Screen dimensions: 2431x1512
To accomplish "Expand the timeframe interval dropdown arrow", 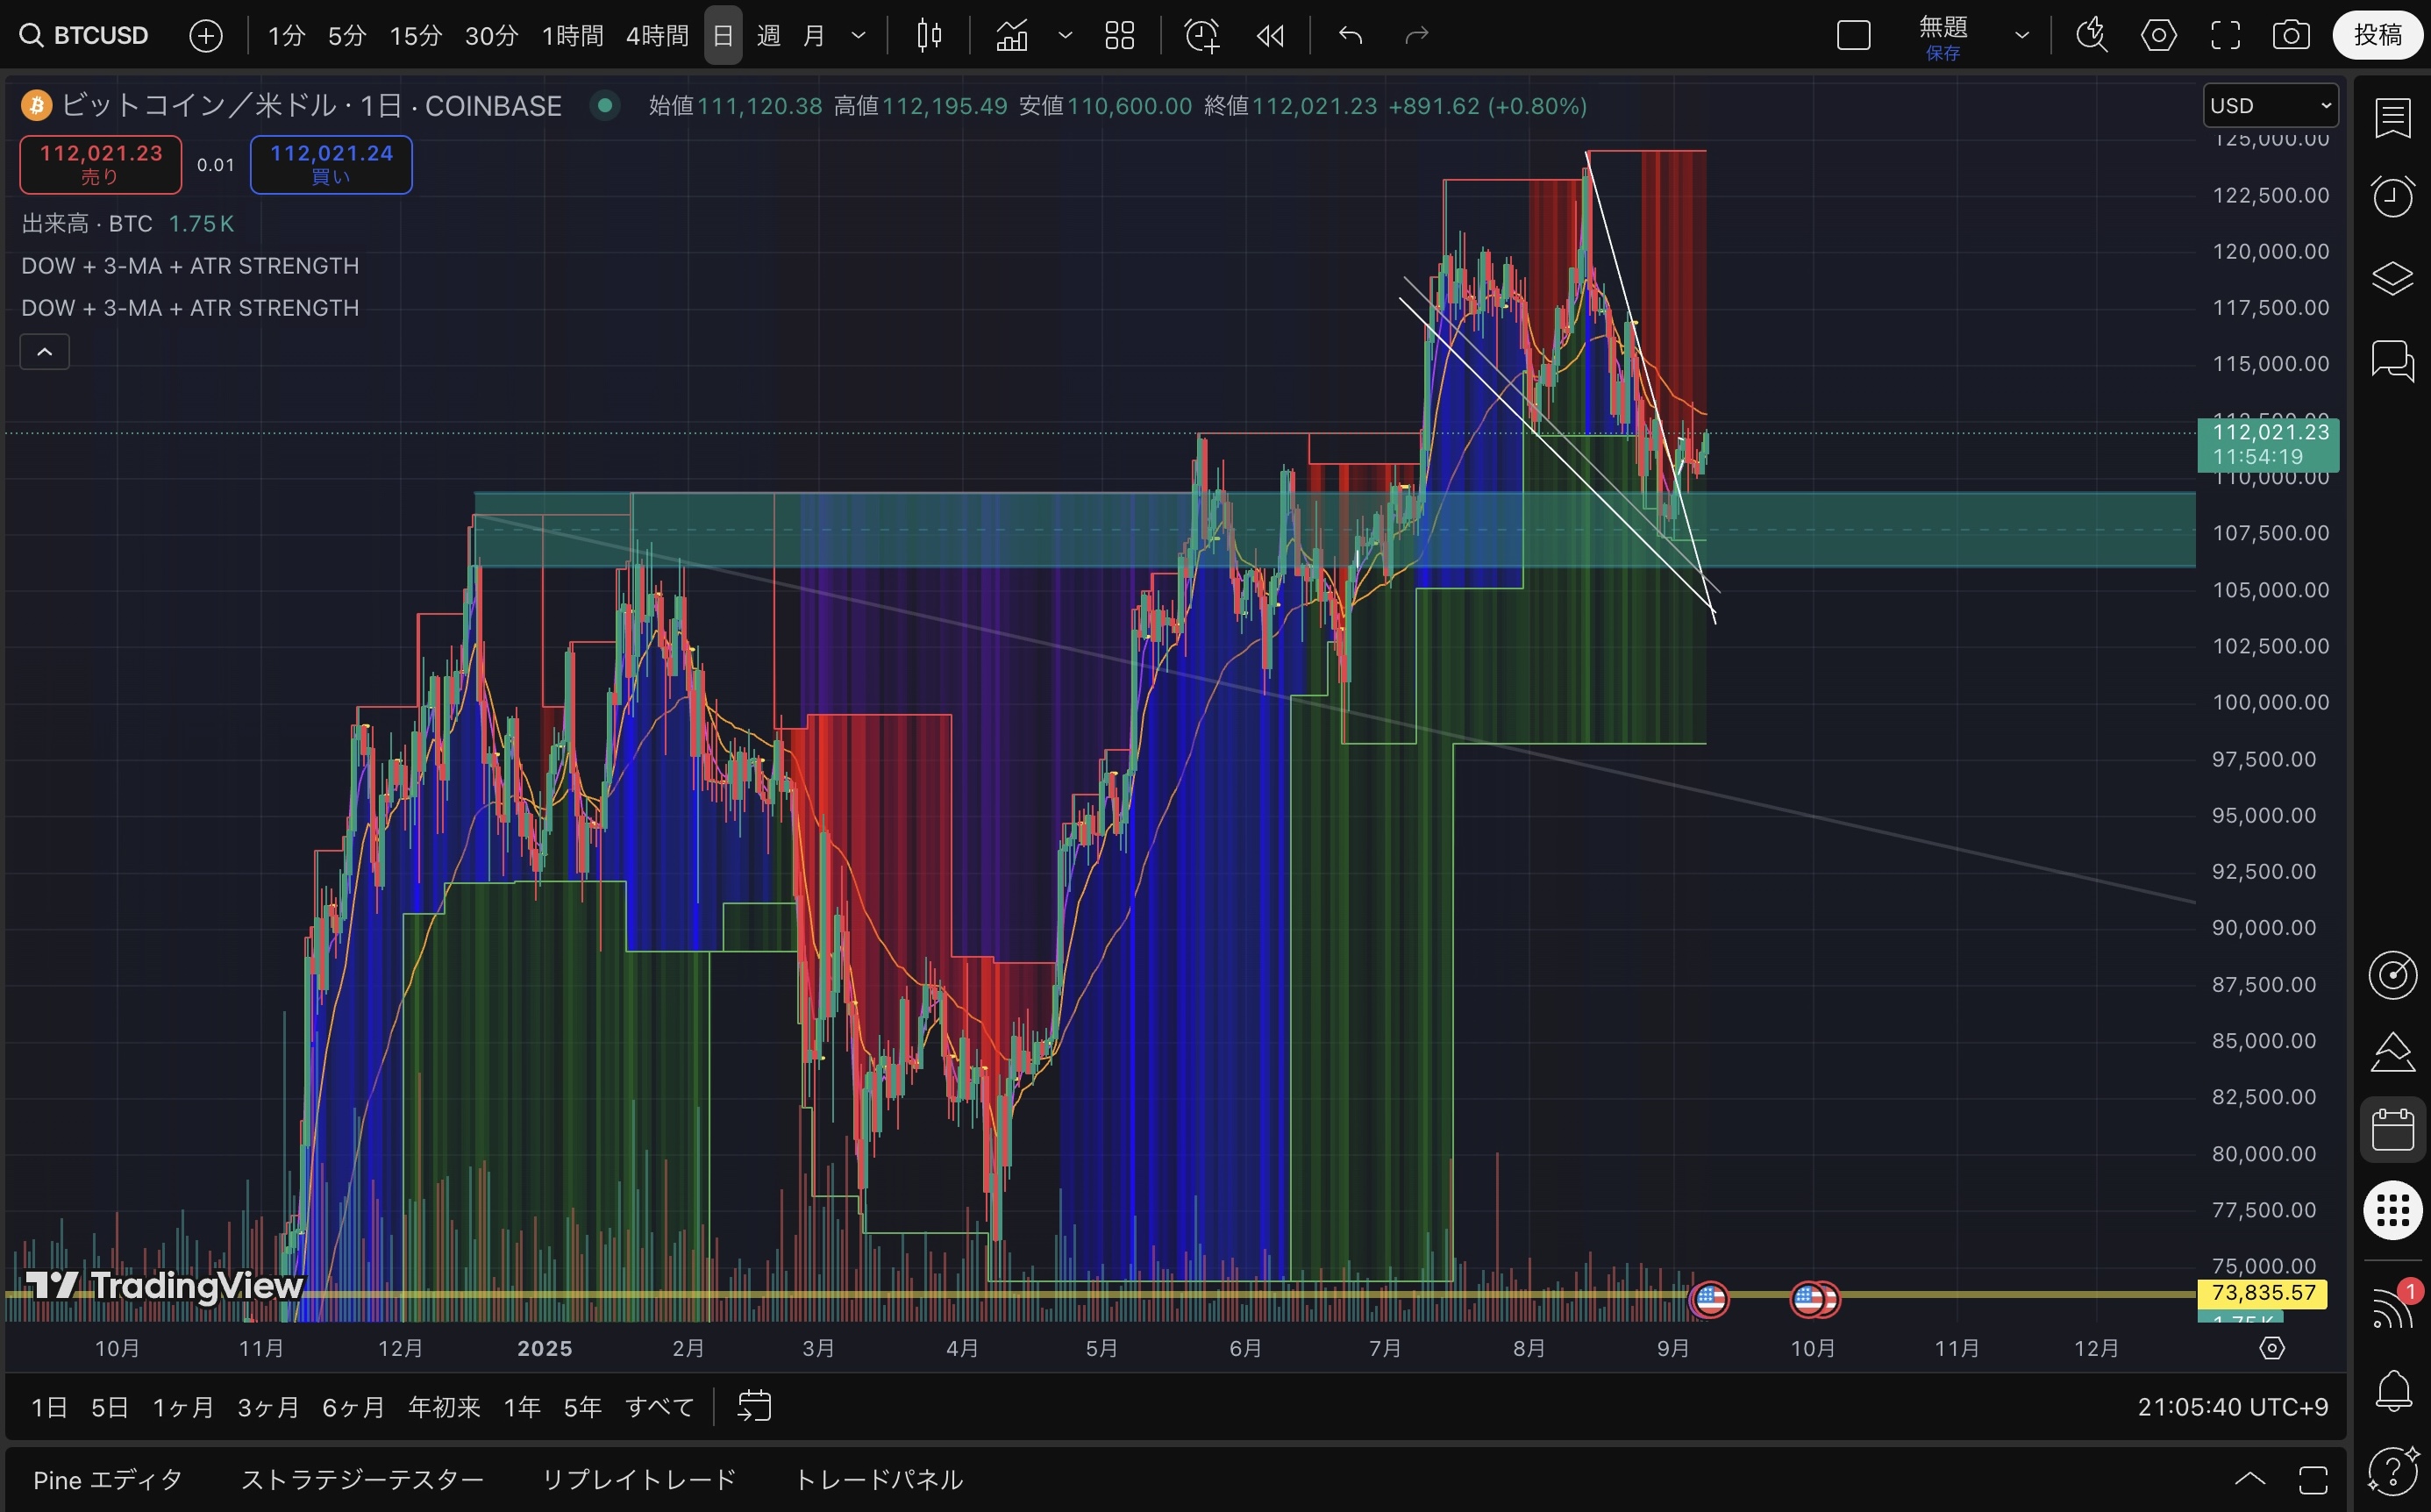I will point(858,36).
